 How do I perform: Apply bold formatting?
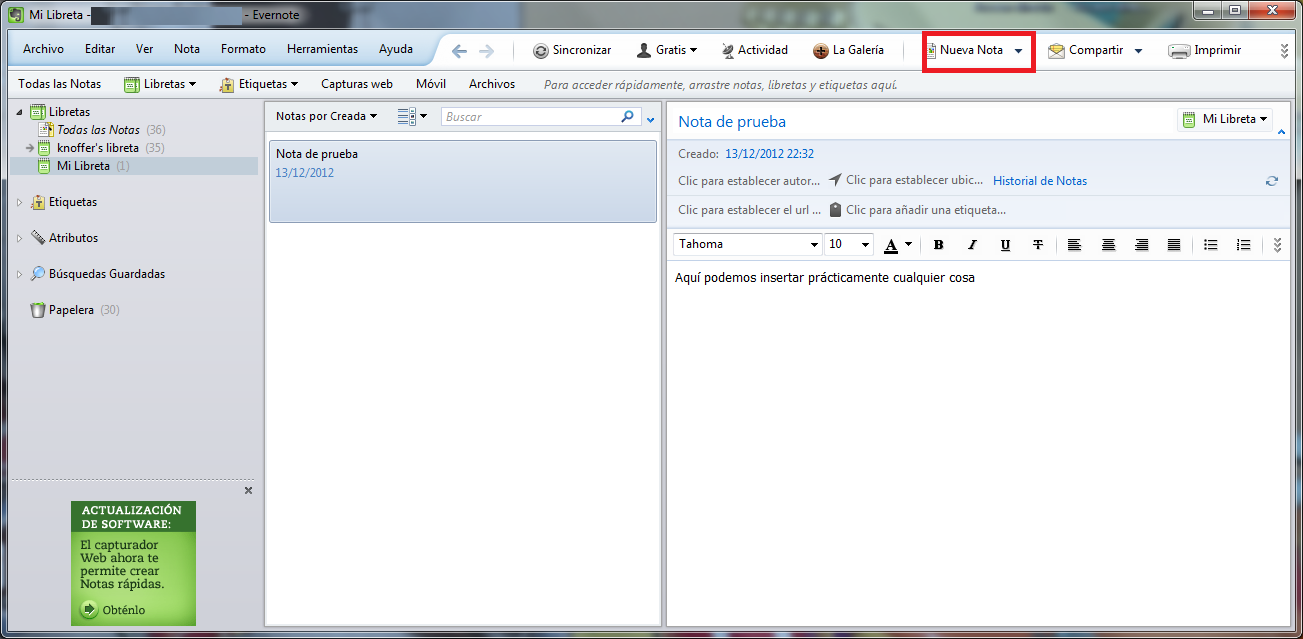pyautogui.click(x=938, y=245)
